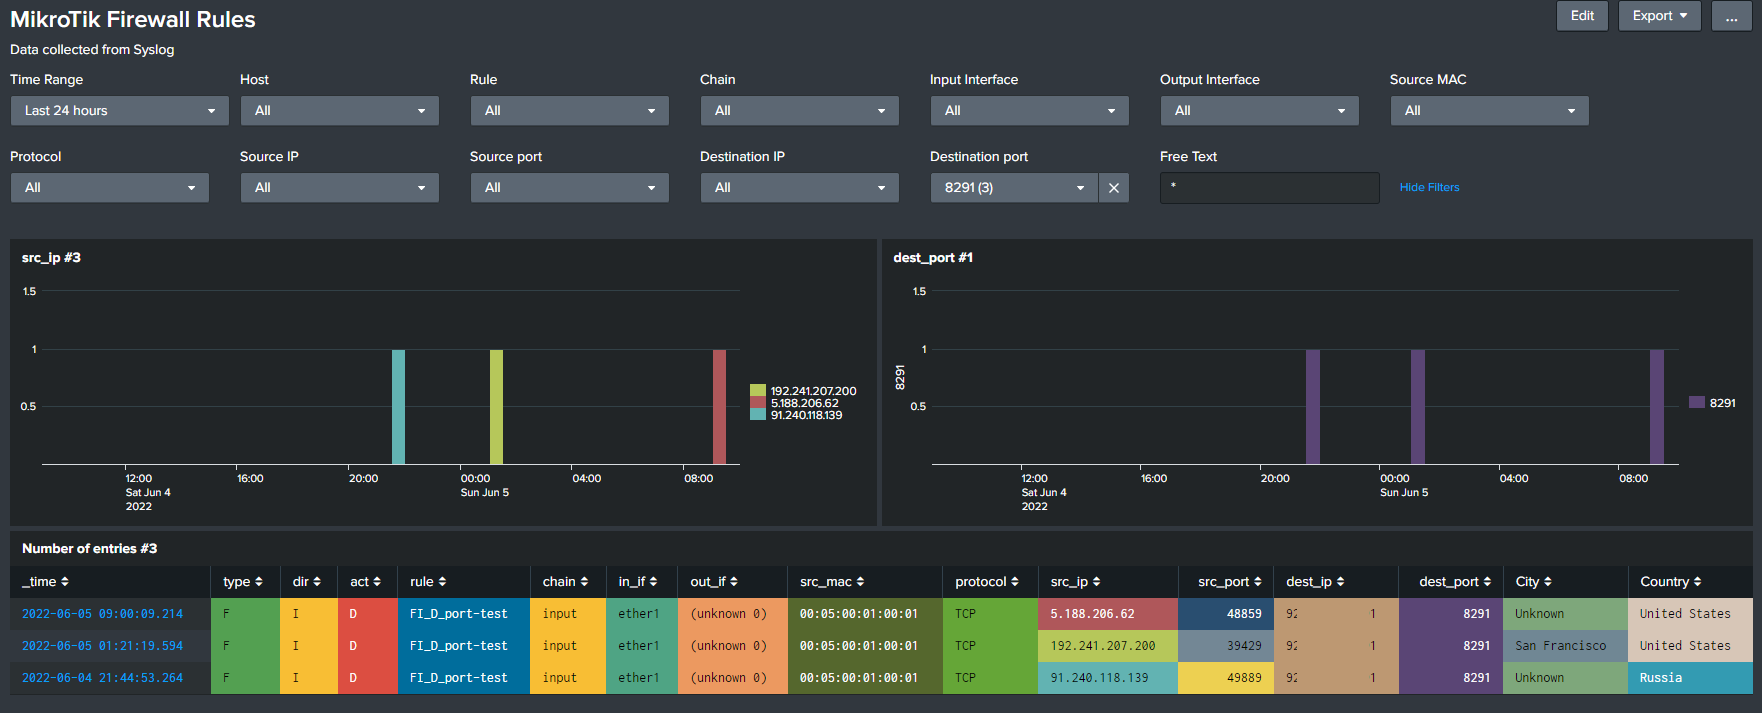
Task: Clear the Destination port filter with X
Action: (1113, 188)
